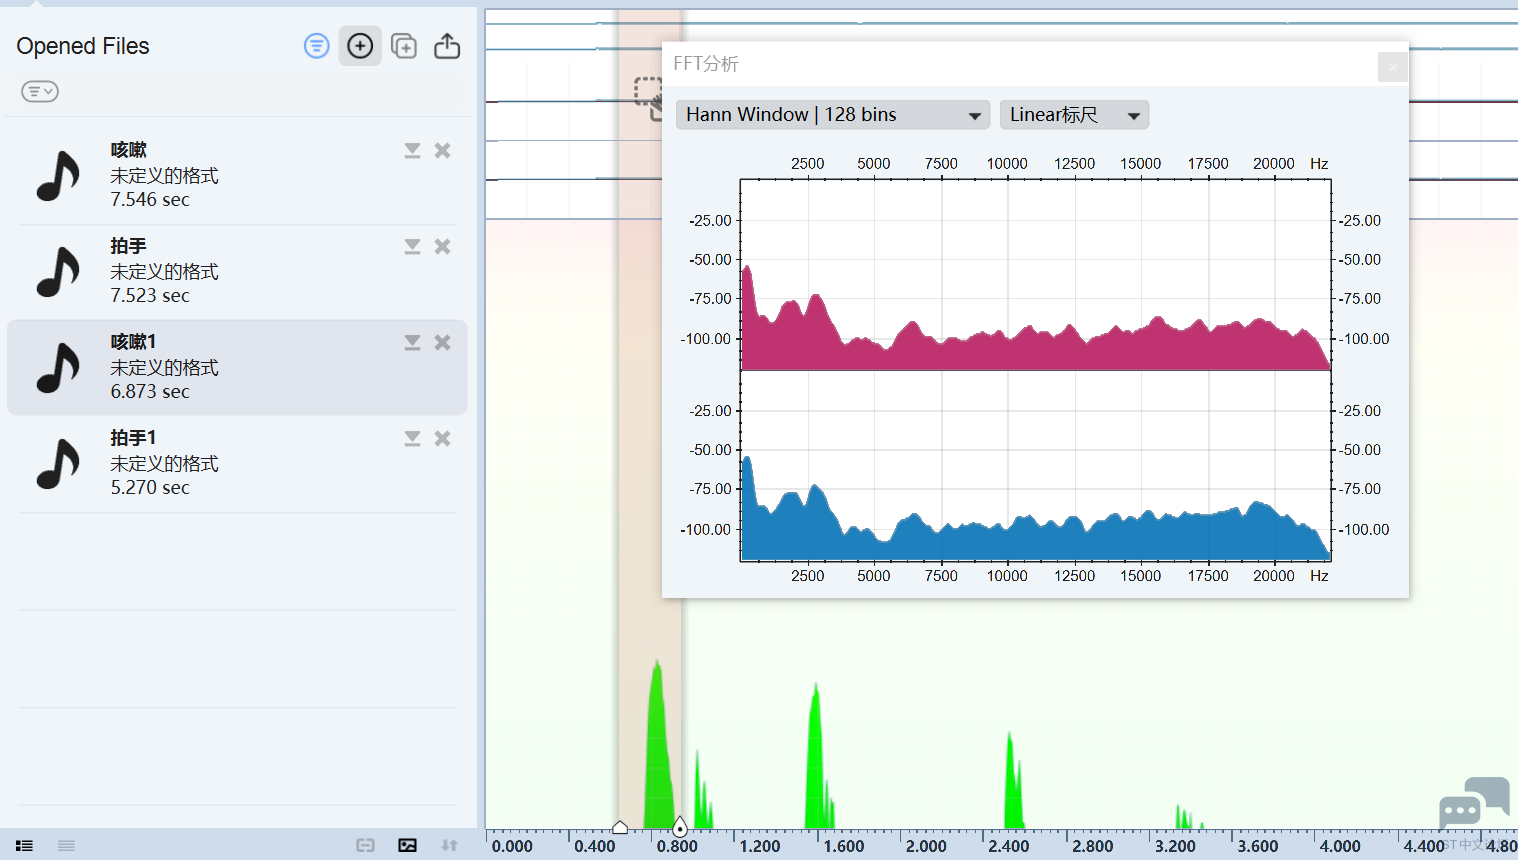The height and width of the screenshot is (860, 1518).
Task: Open the sort options pill dropdown
Action: 40,92
